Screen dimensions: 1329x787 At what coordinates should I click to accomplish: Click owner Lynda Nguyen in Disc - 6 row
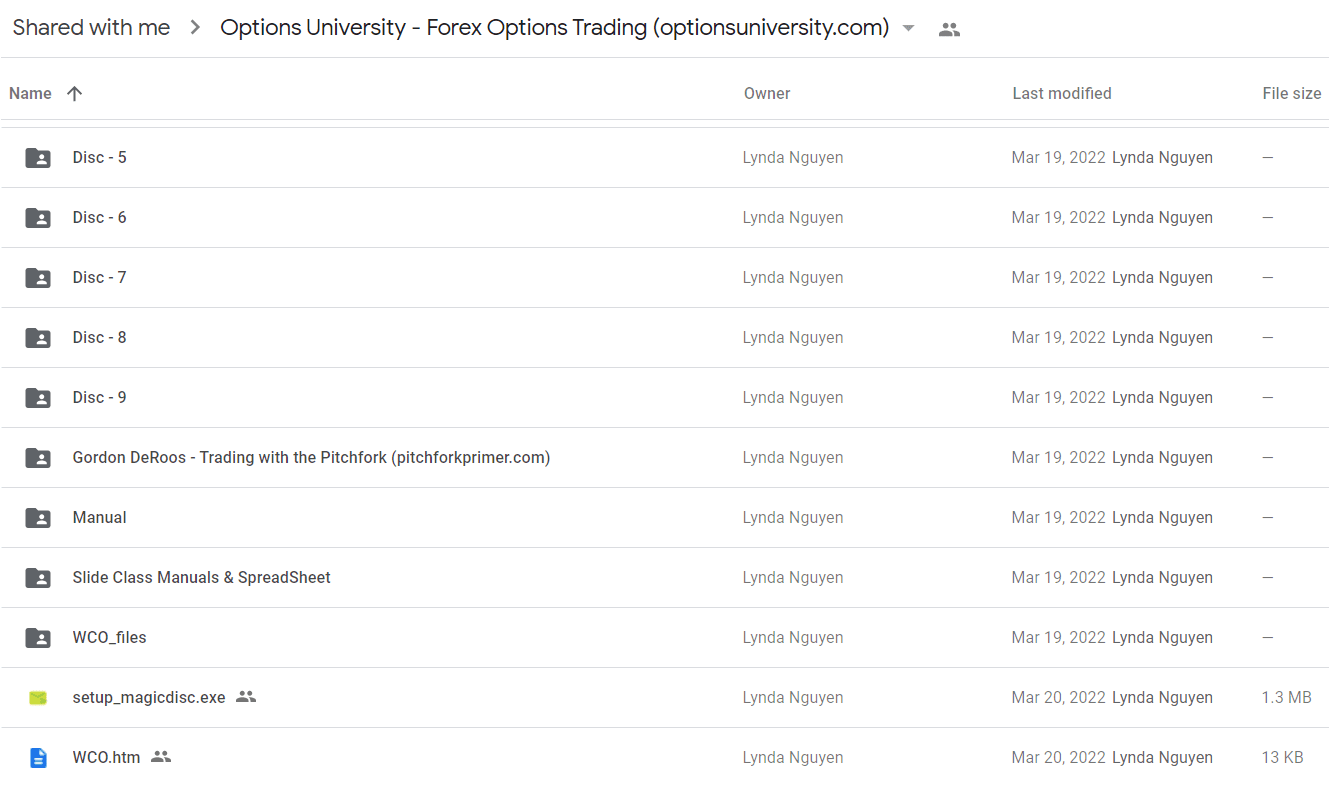[x=793, y=217]
